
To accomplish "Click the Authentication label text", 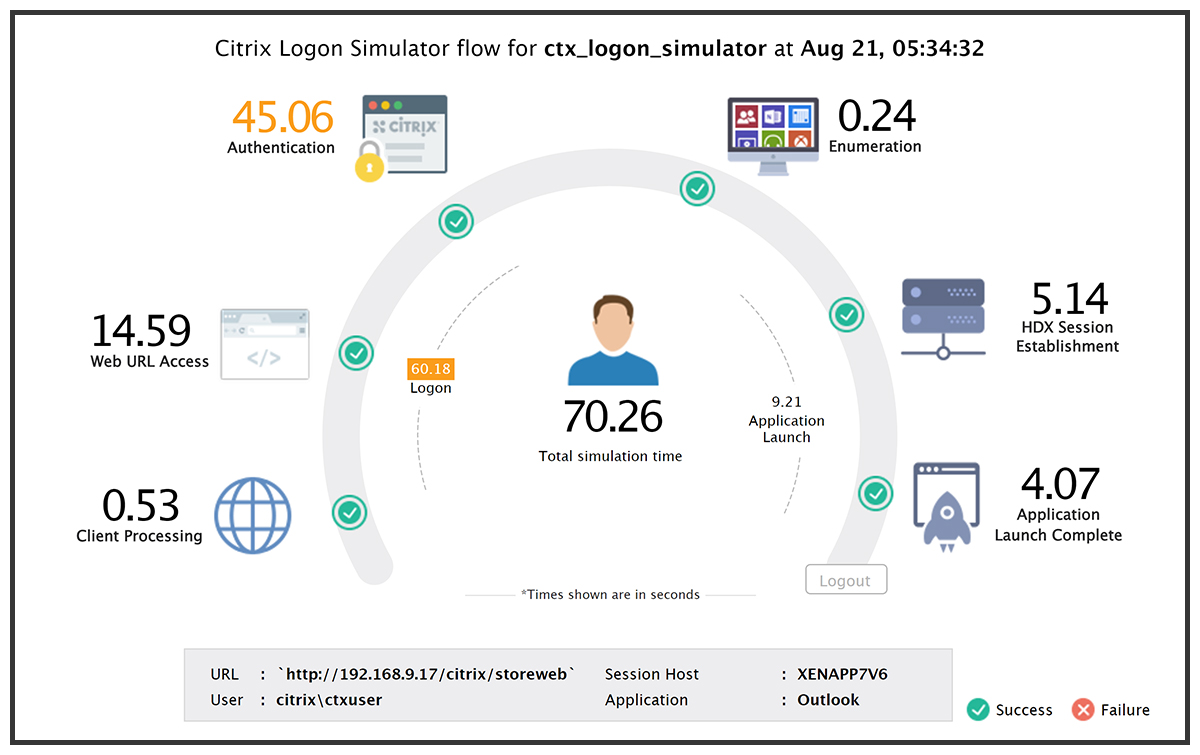I will (x=281, y=147).
